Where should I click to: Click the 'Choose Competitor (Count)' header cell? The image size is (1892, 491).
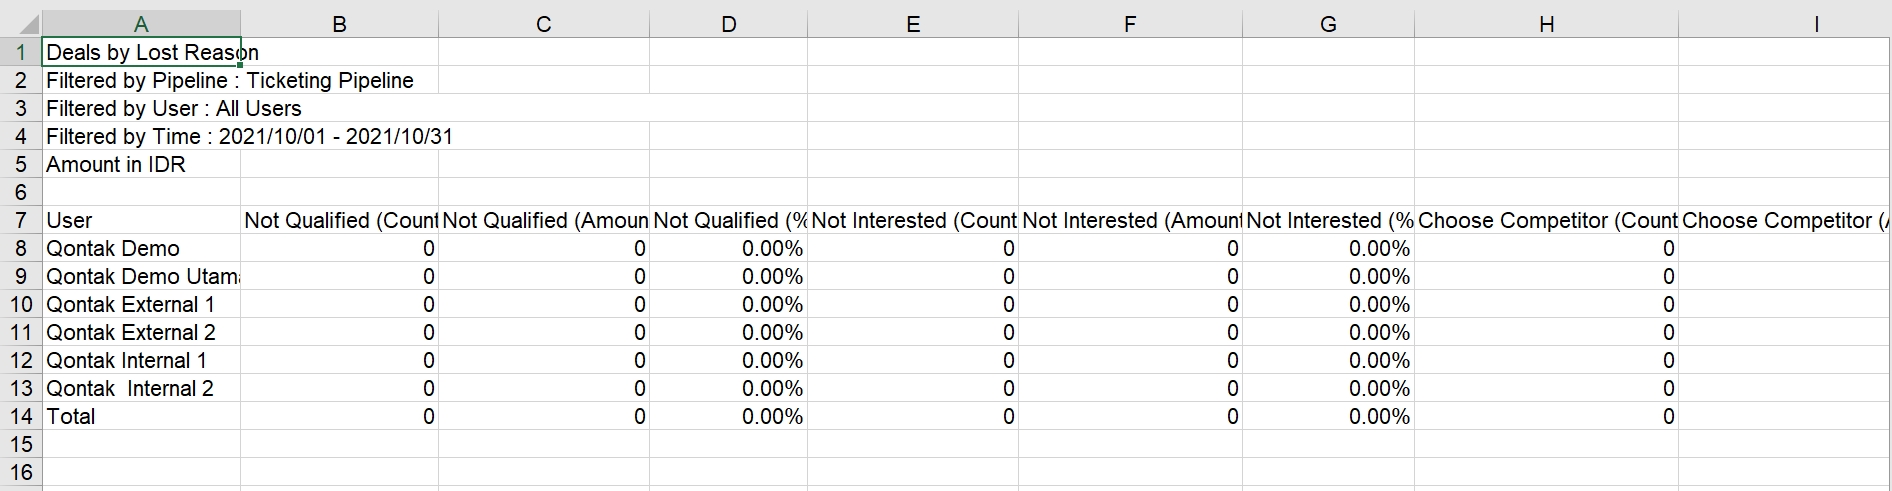pos(1546,220)
